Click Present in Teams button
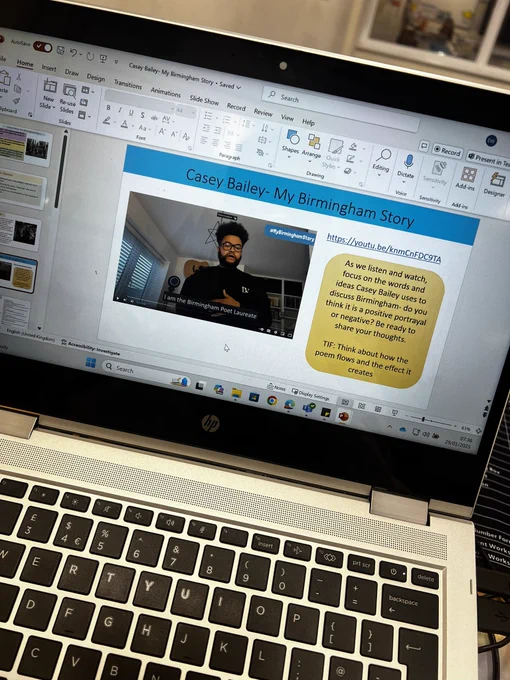 point(487,159)
